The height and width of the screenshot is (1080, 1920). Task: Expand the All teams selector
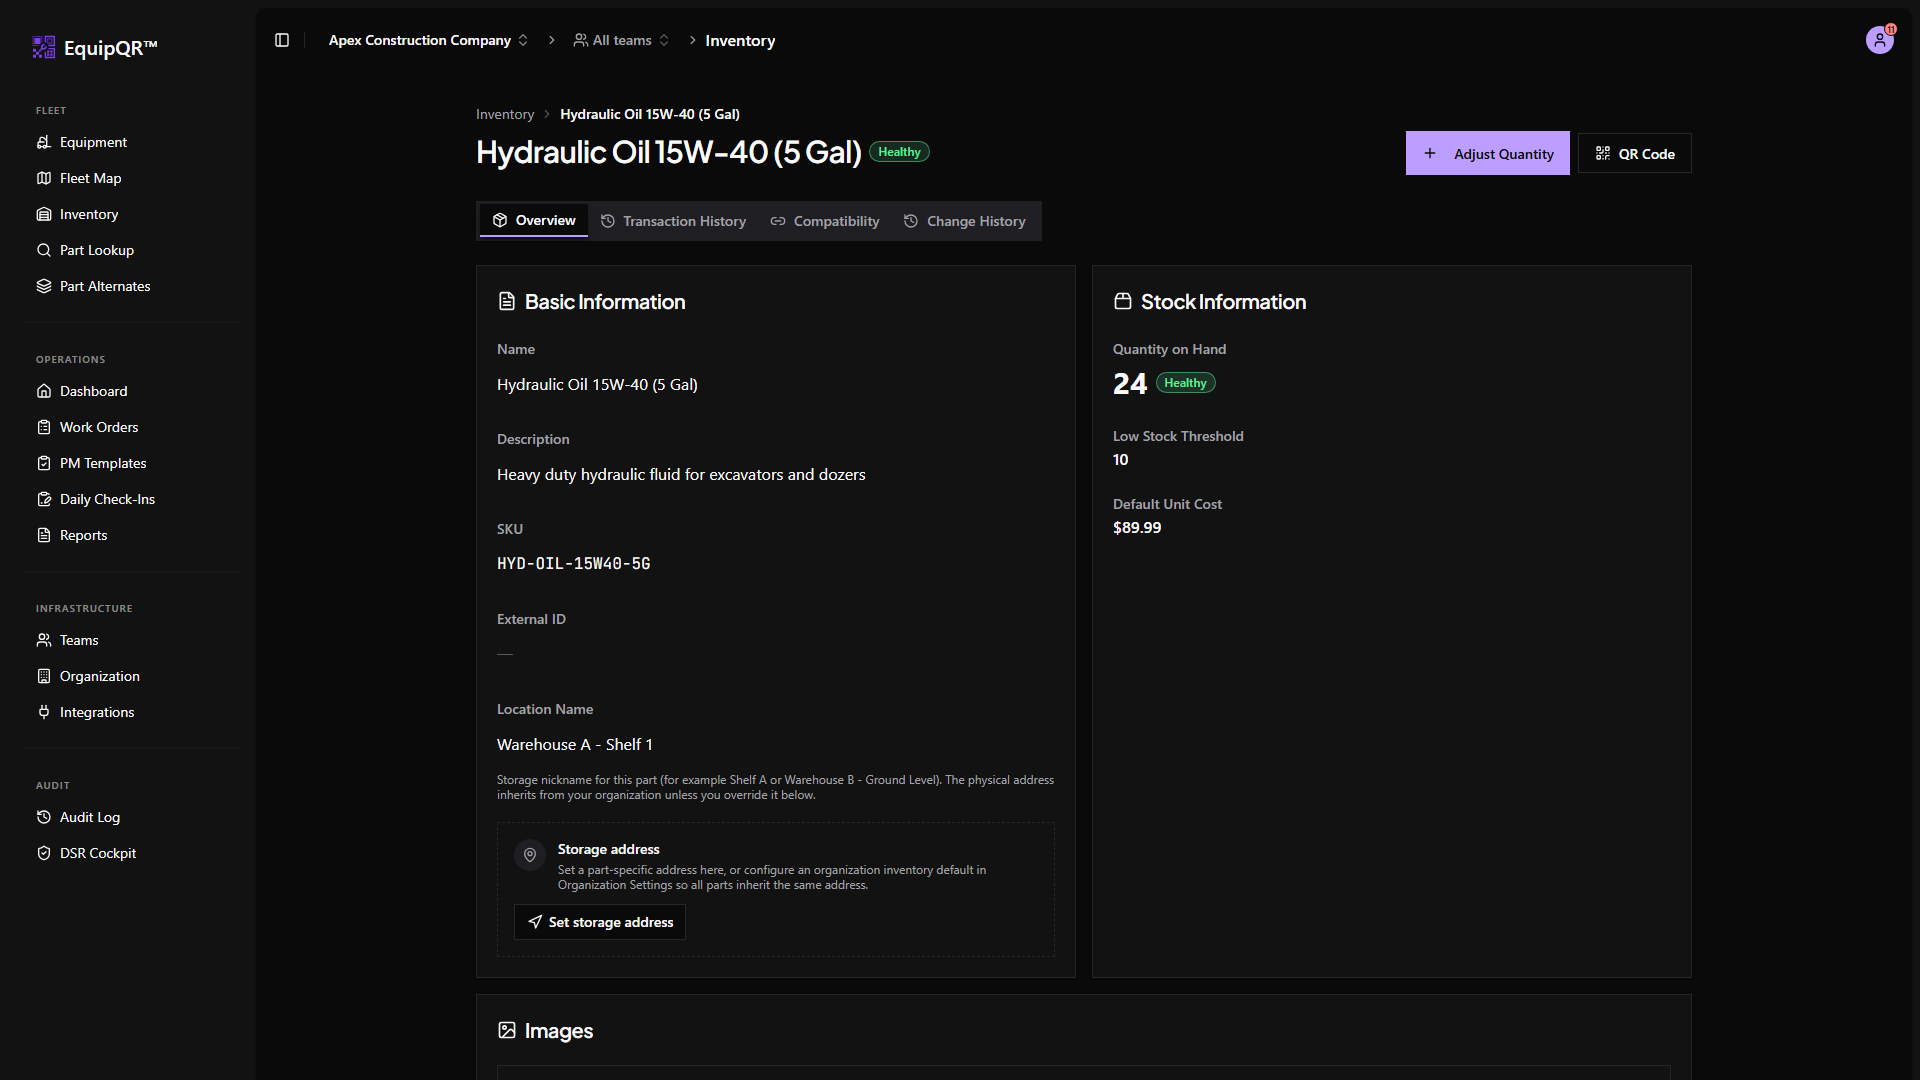(621, 40)
